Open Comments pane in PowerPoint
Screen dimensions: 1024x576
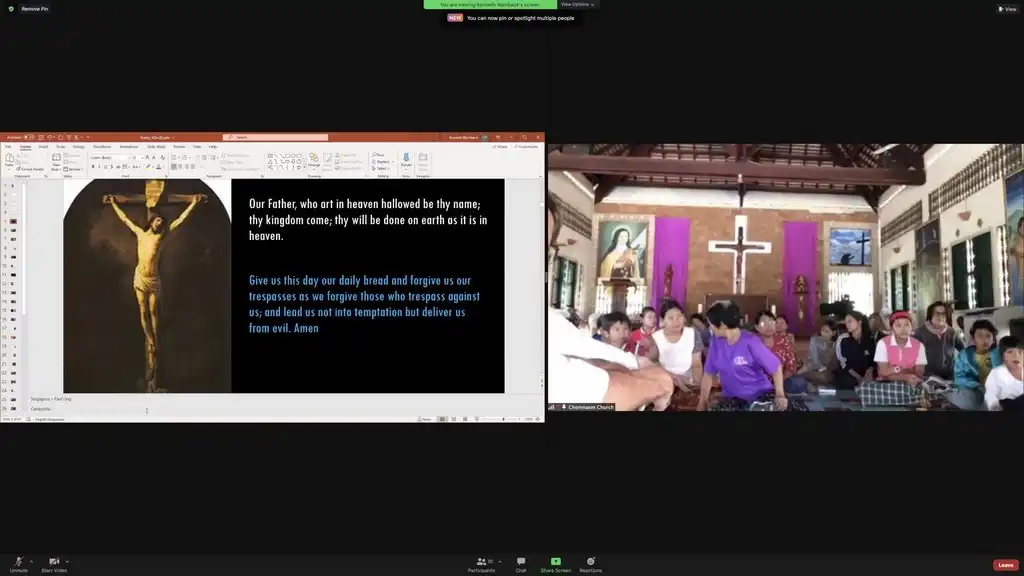pyautogui.click(x=526, y=147)
